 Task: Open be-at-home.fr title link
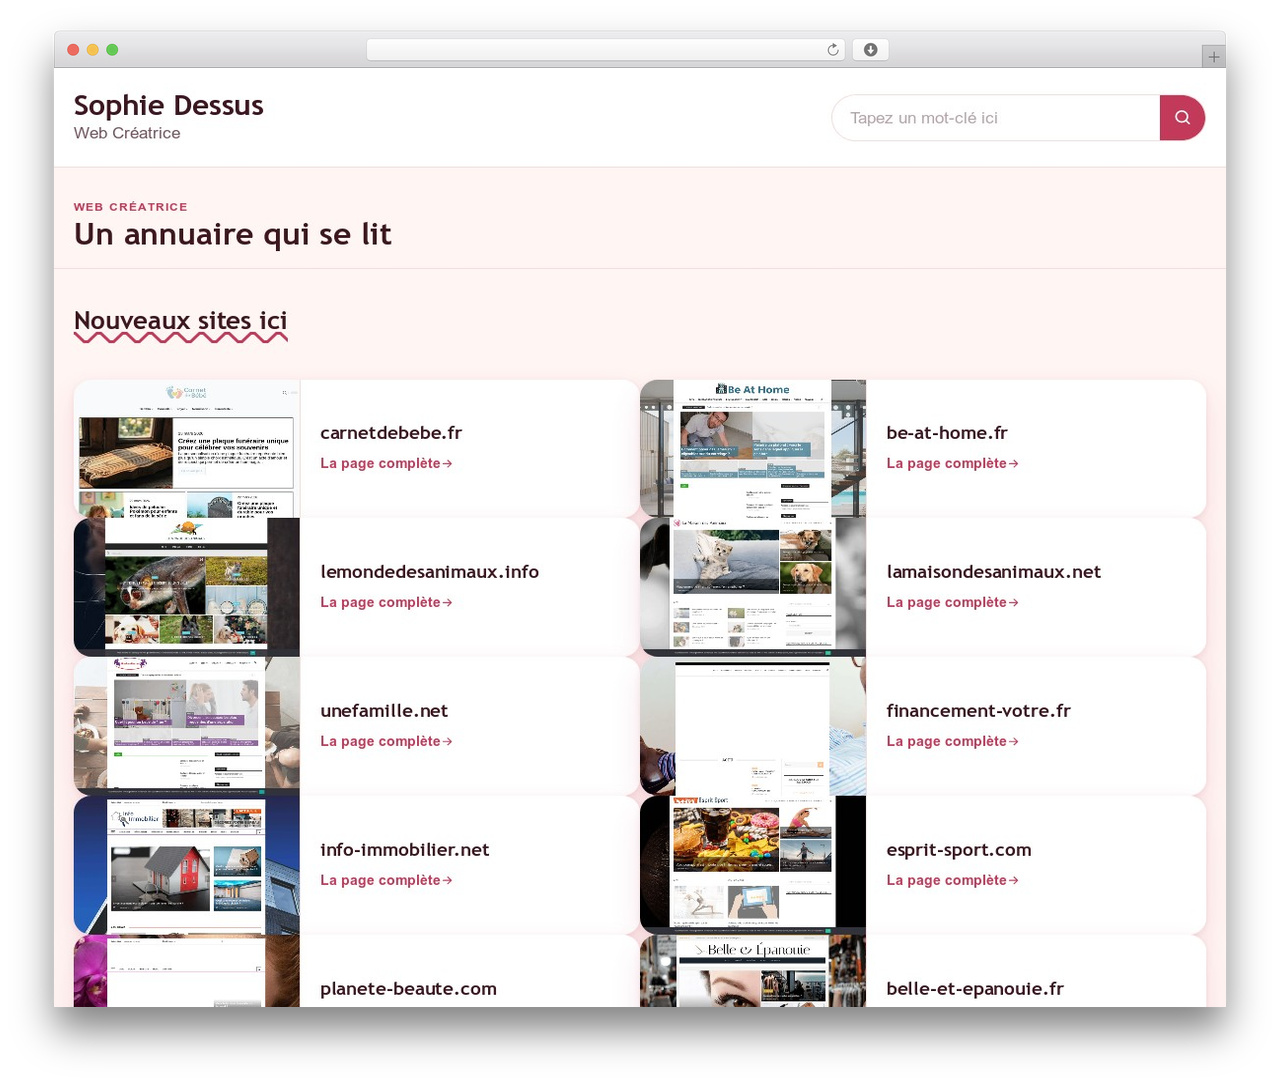tap(946, 433)
